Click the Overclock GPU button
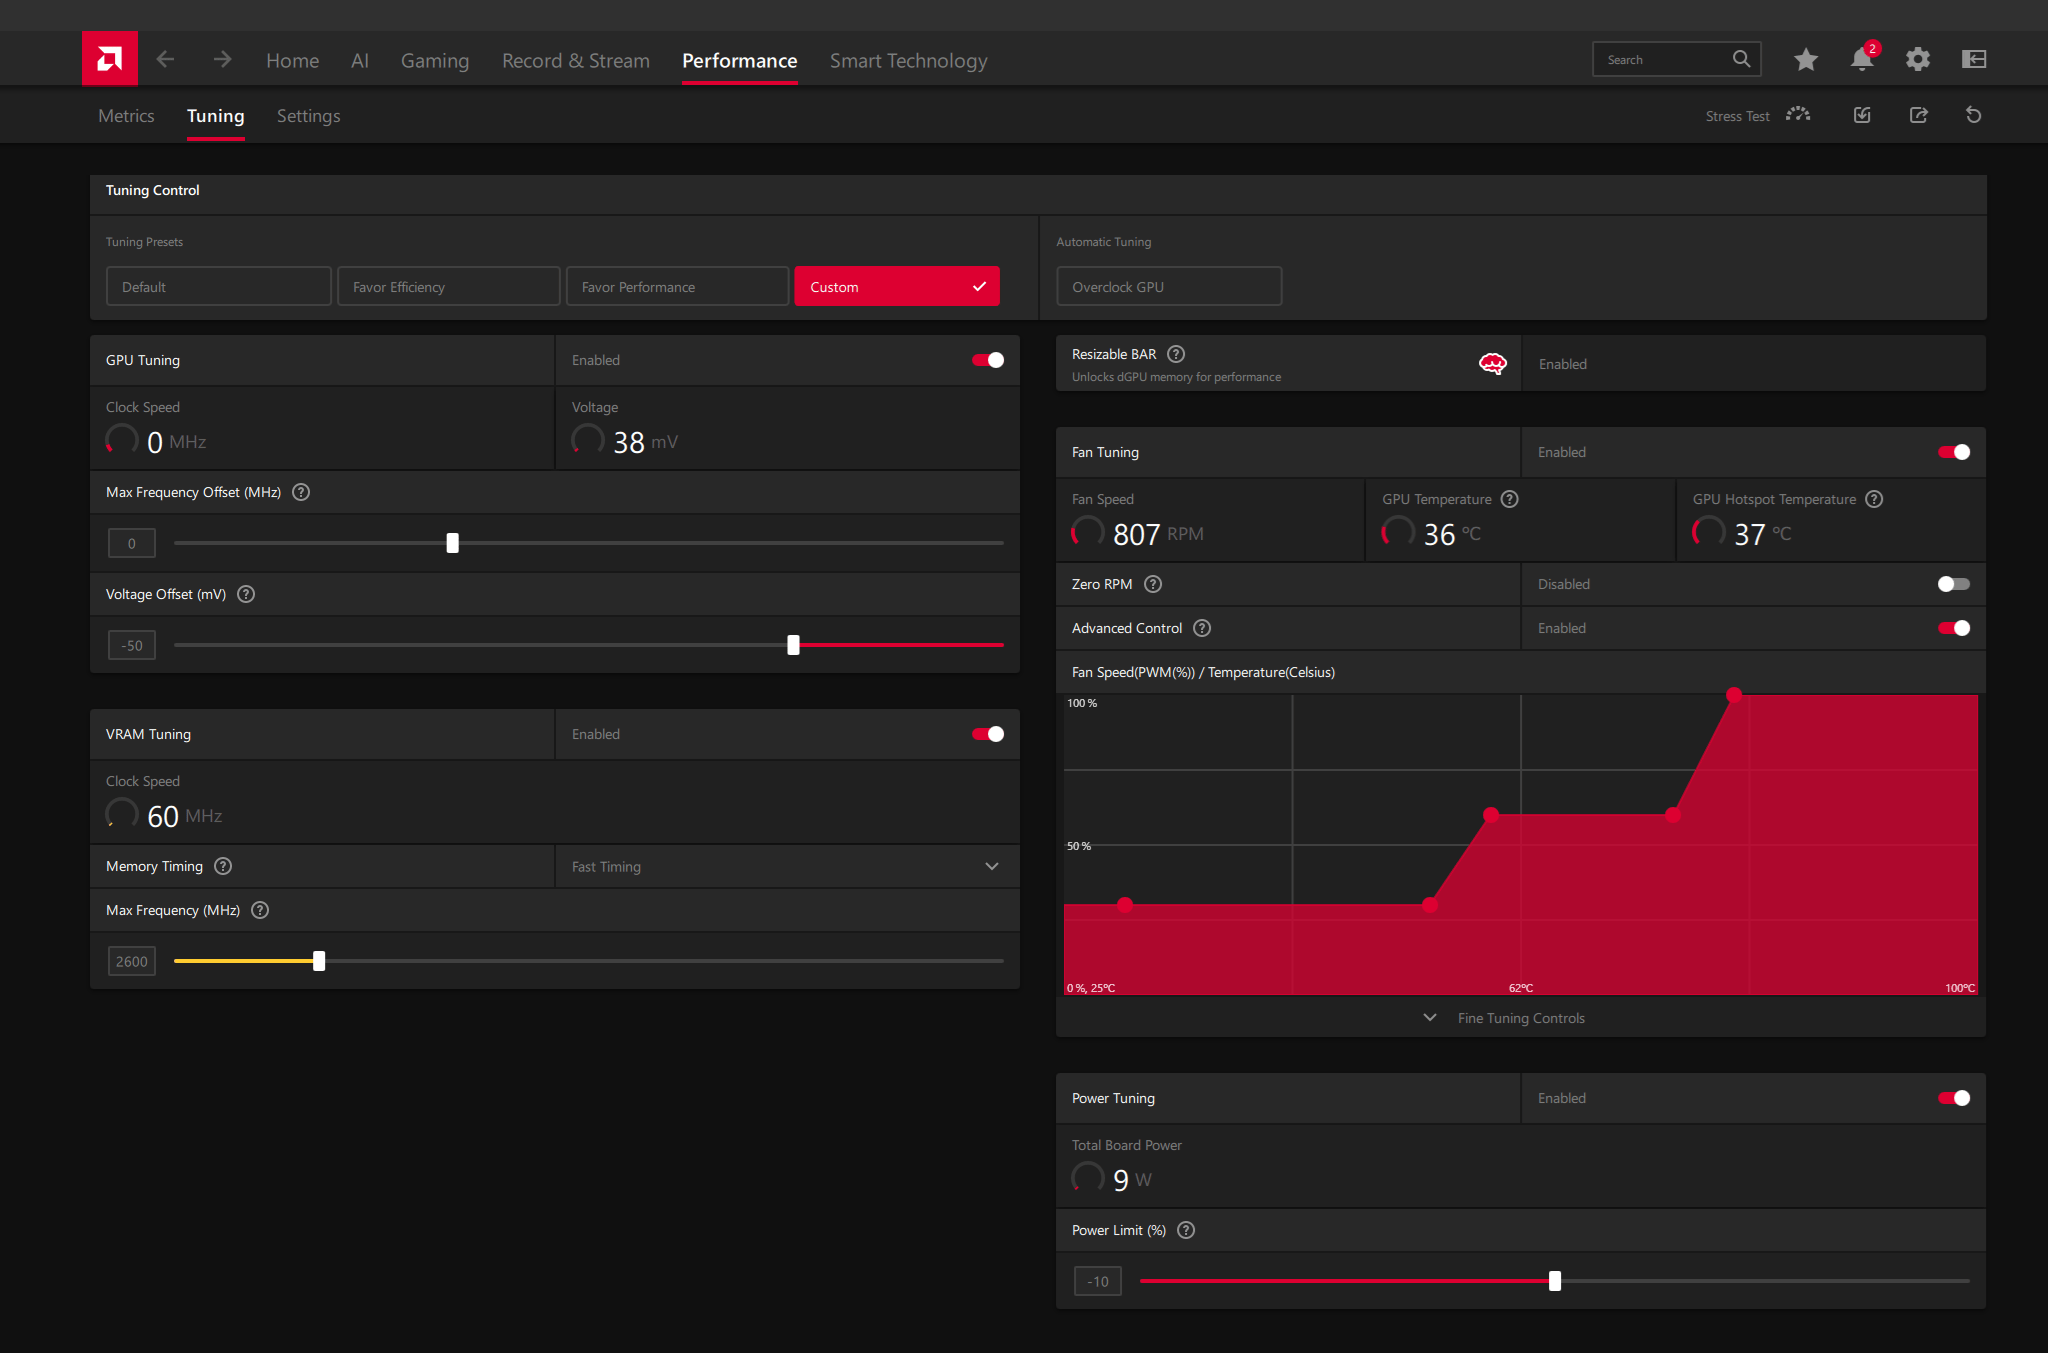 pyautogui.click(x=1169, y=286)
